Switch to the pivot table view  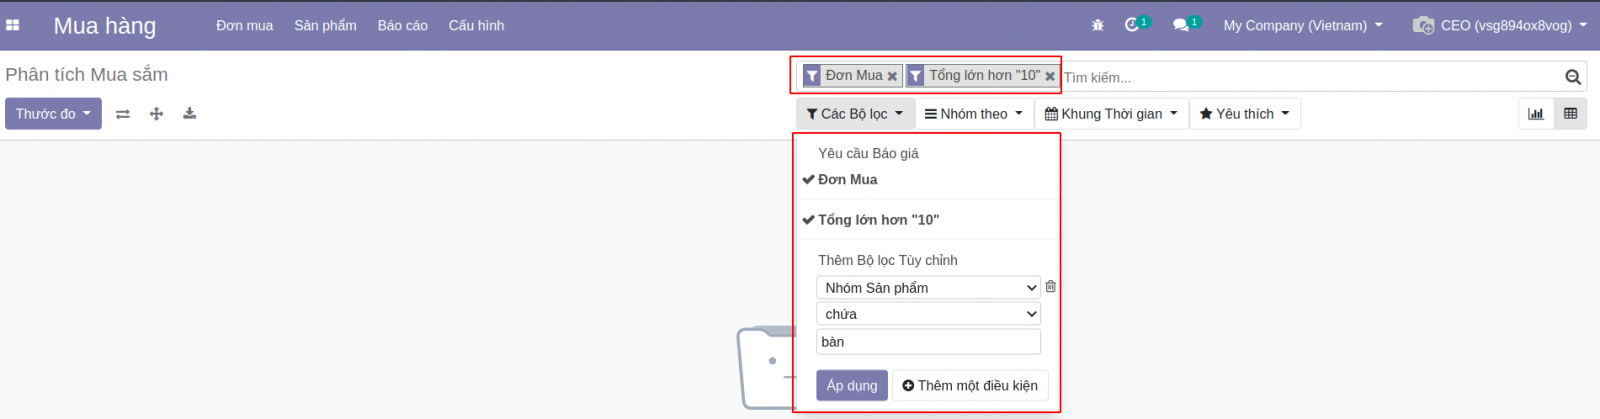pyautogui.click(x=1570, y=114)
